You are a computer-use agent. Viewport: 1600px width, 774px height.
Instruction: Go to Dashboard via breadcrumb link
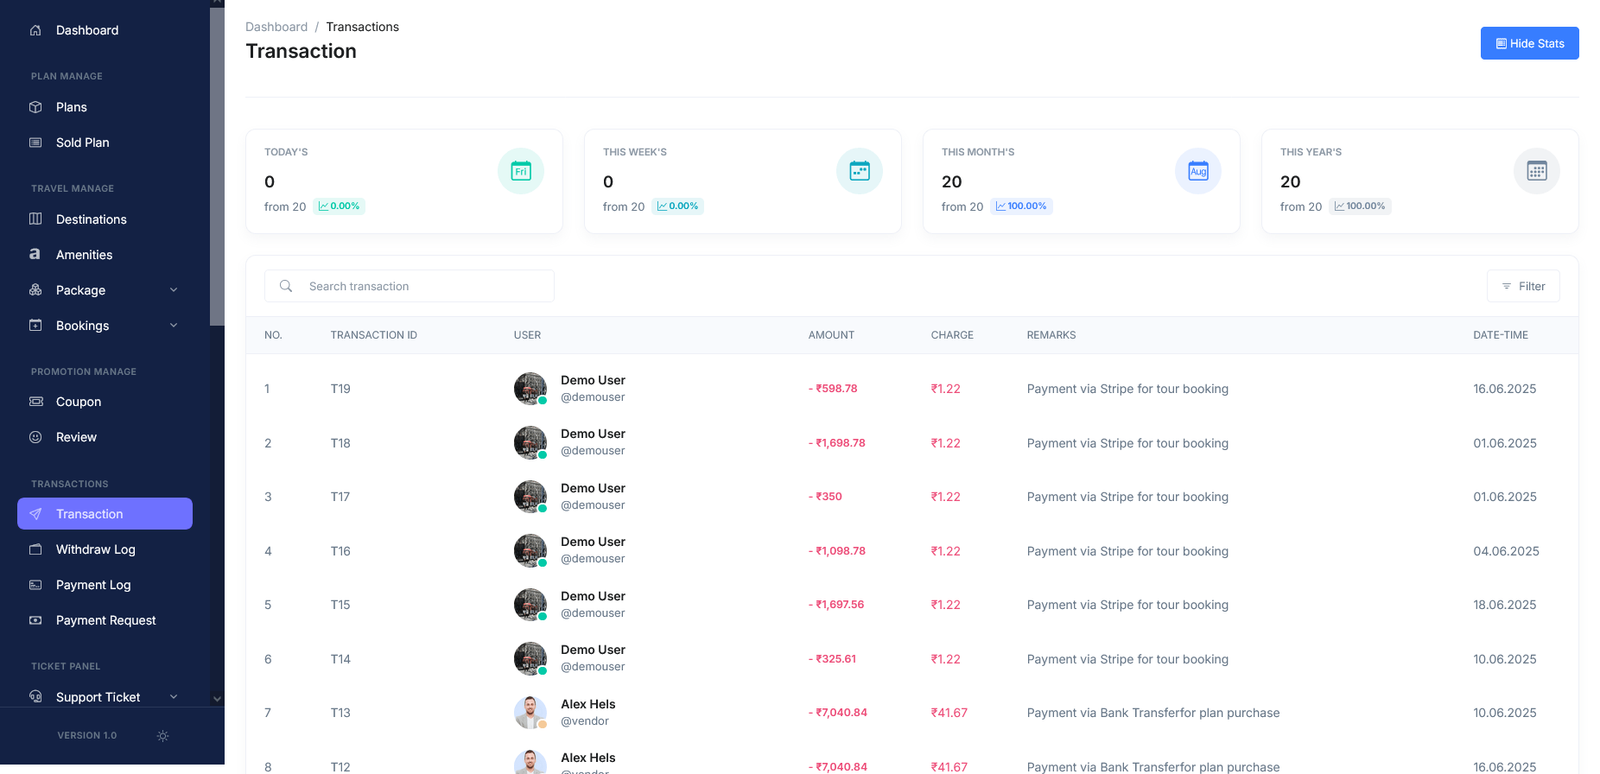[x=276, y=27]
